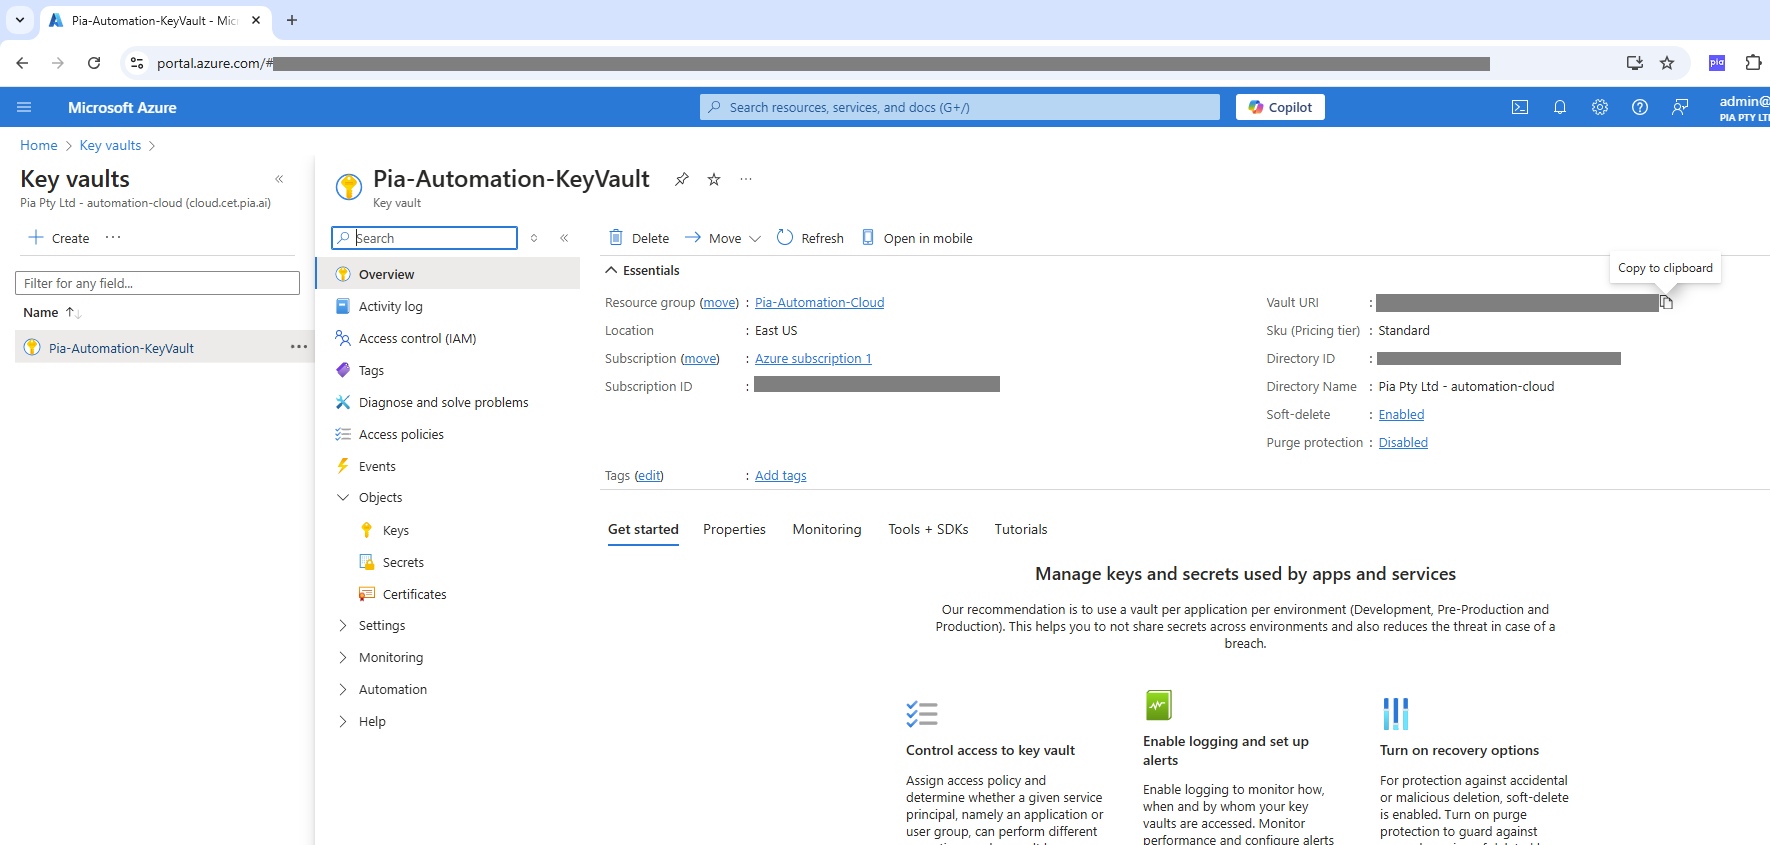This screenshot has height=845, width=1770.
Task: Open the Pia-Automation-Cloud resource group link
Action: (x=819, y=302)
